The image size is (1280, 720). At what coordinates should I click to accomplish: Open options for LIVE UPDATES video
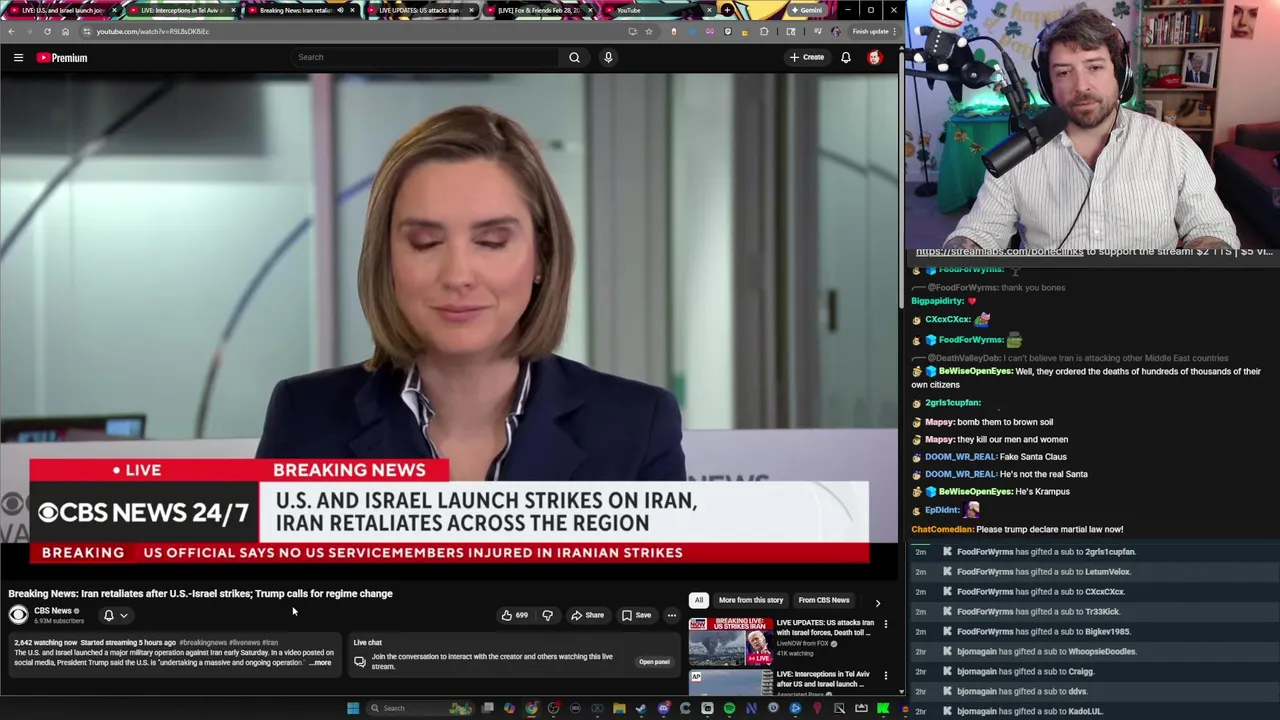click(x=885, y=624)
